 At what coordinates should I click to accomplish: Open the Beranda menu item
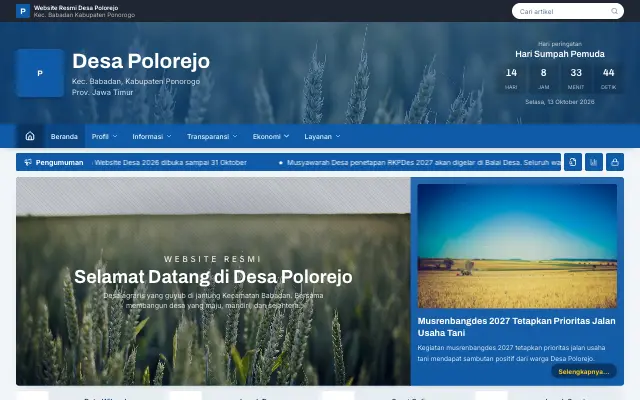pos(64,136)
